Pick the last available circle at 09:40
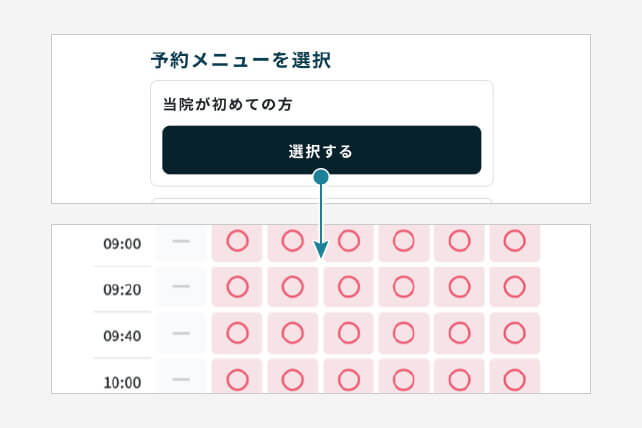642x428 pixels. click(x=514, y=334)
